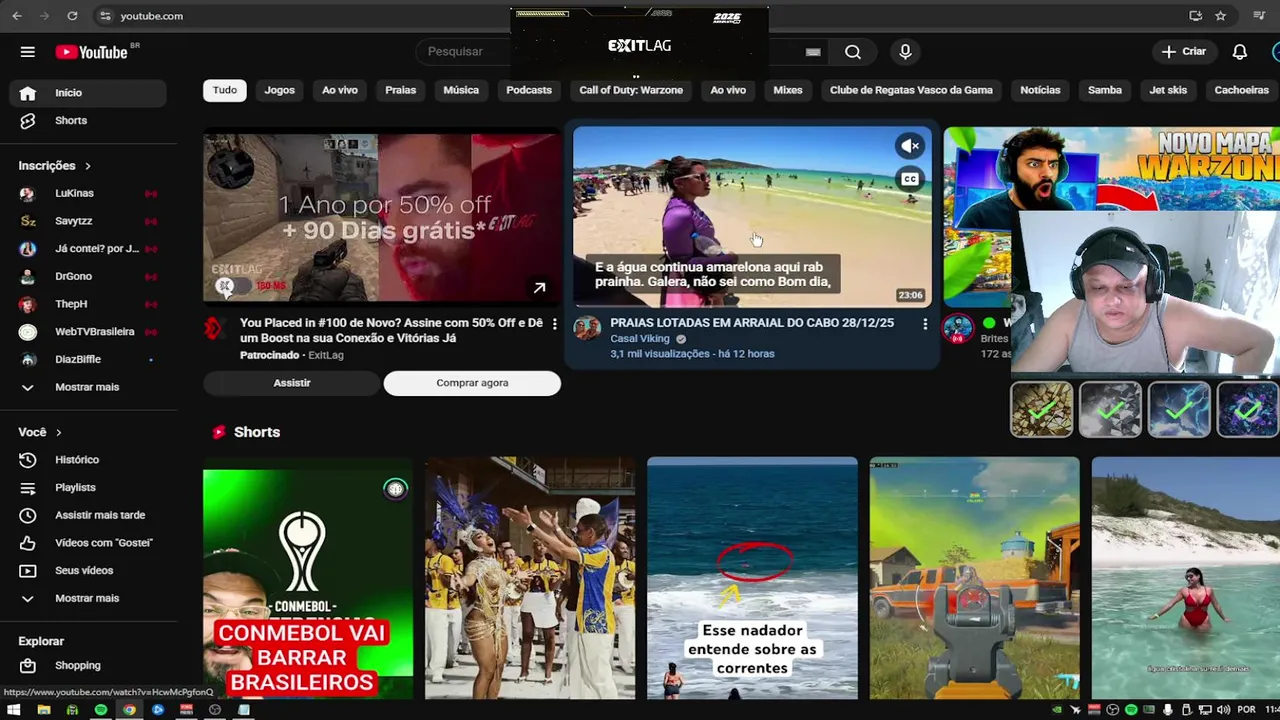Open the hamburger guide menu
Screen dimensions: 1280x720
pos(28,52)
